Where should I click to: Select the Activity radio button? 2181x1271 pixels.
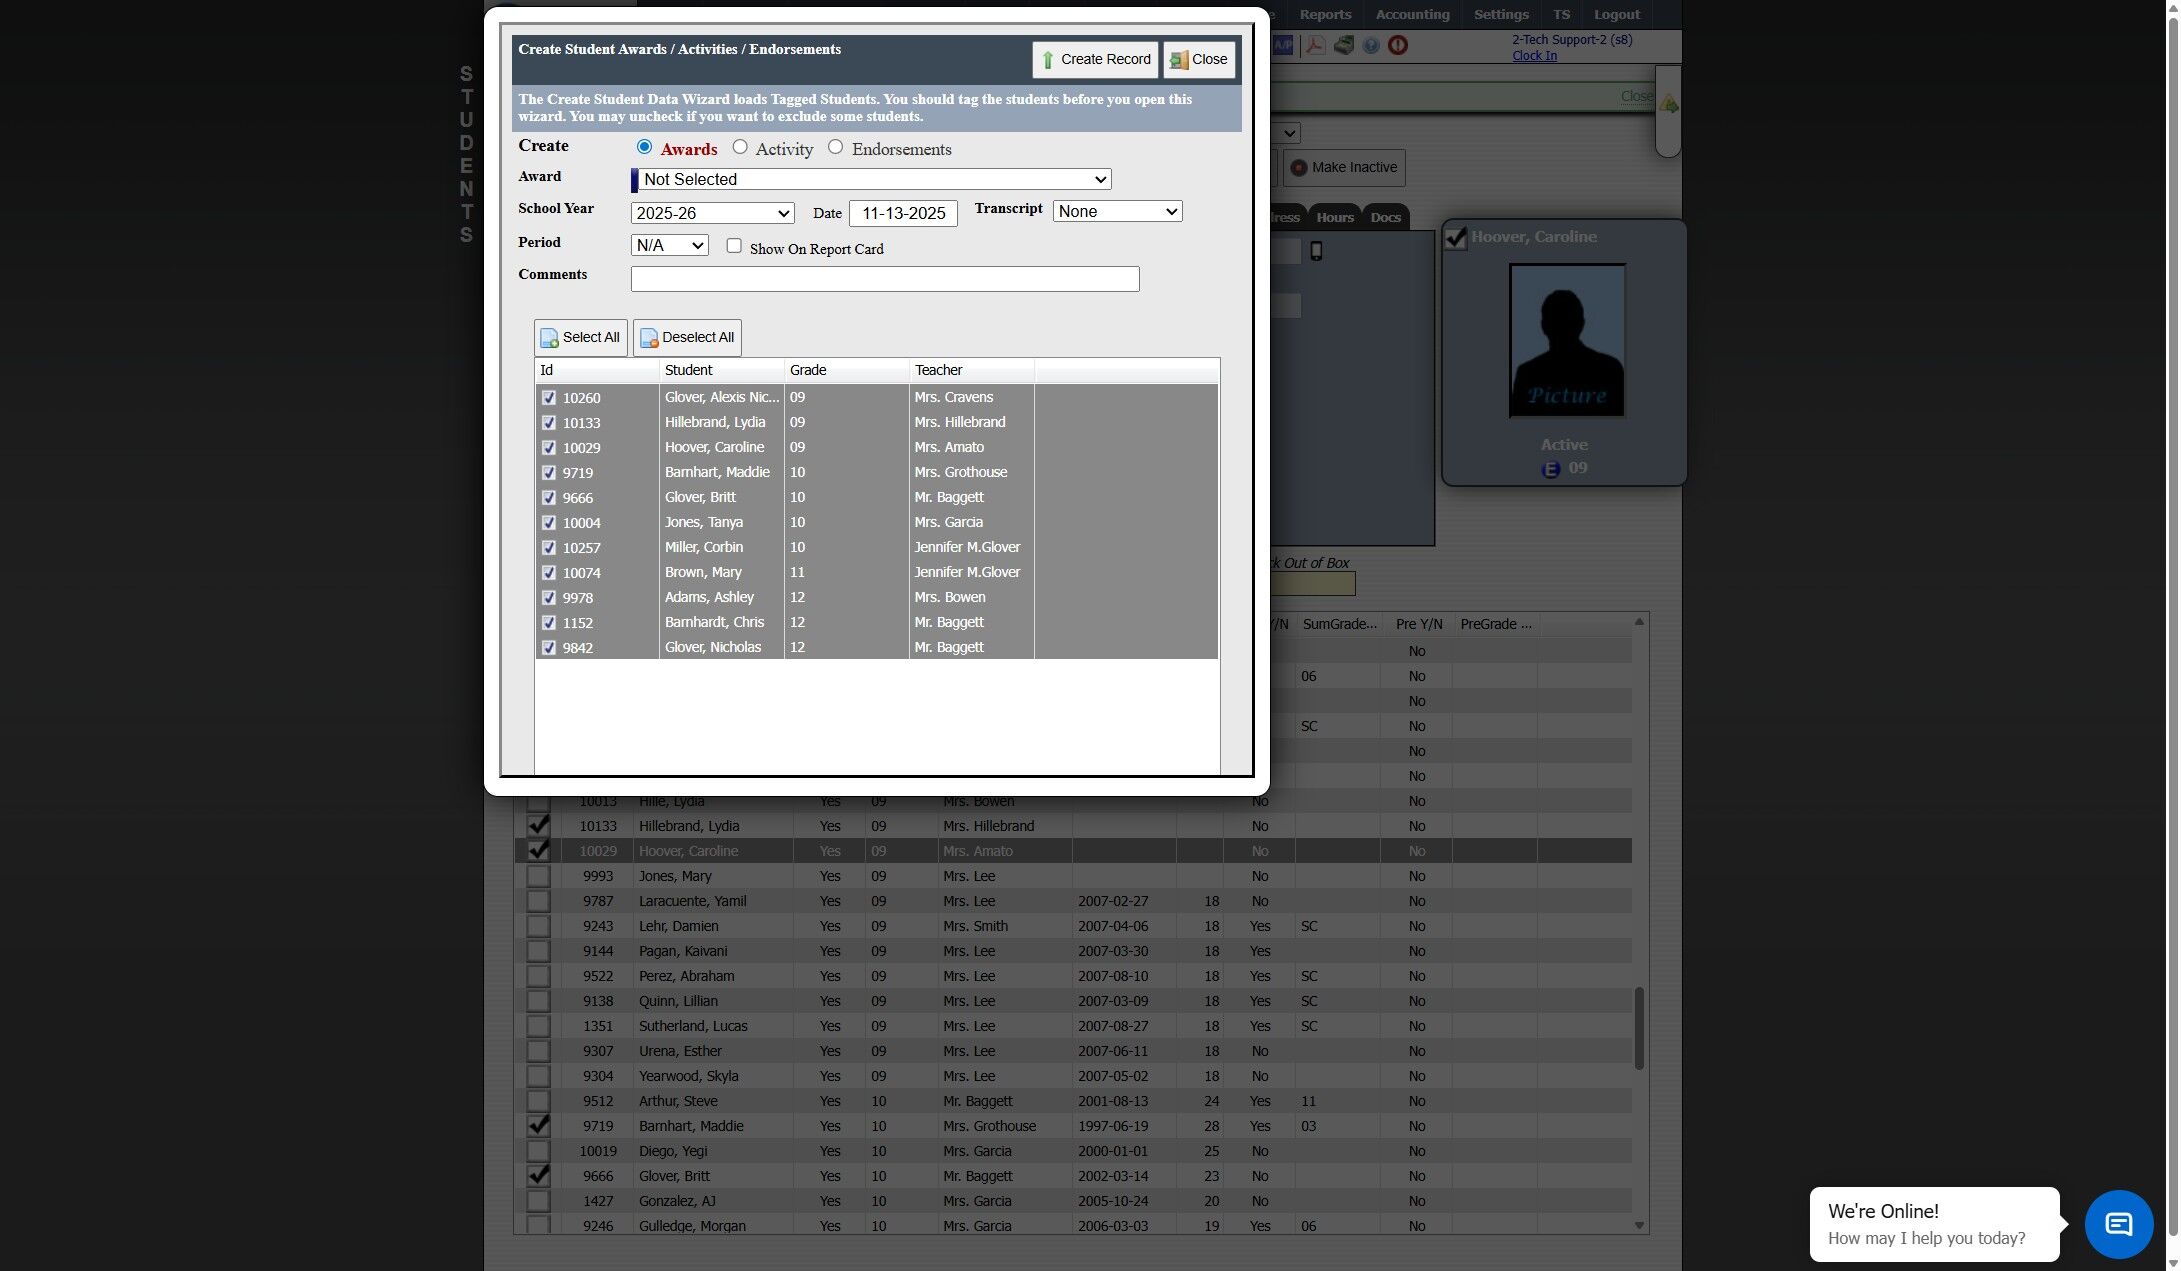(740, 147)
